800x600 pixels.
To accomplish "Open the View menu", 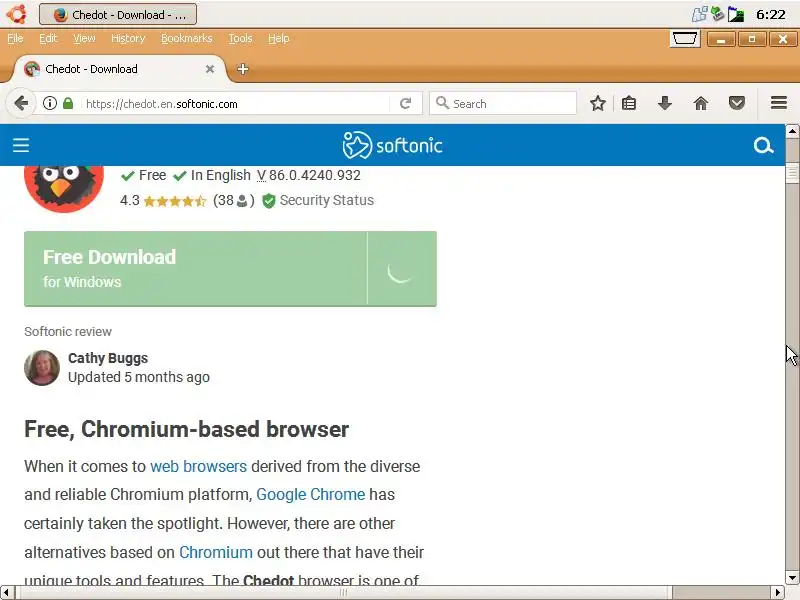I will pos(84,38).
